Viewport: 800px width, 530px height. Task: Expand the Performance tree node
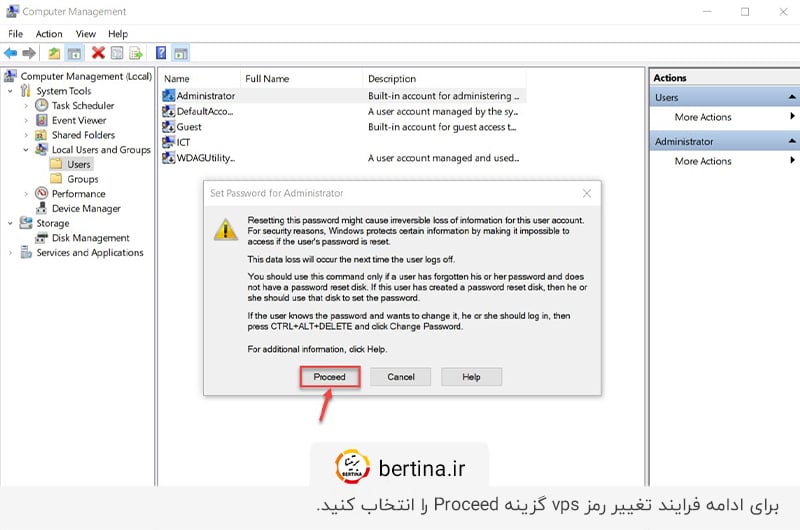click(26, 194)
